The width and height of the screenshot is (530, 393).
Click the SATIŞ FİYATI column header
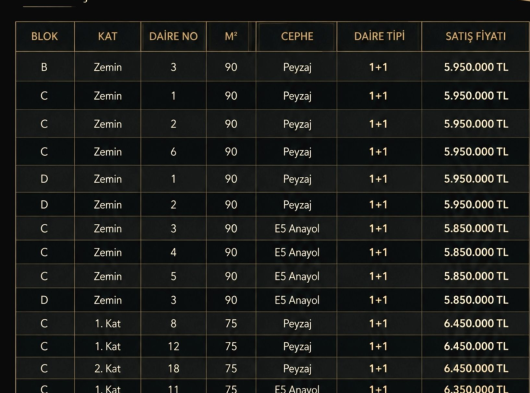[476, 36]
